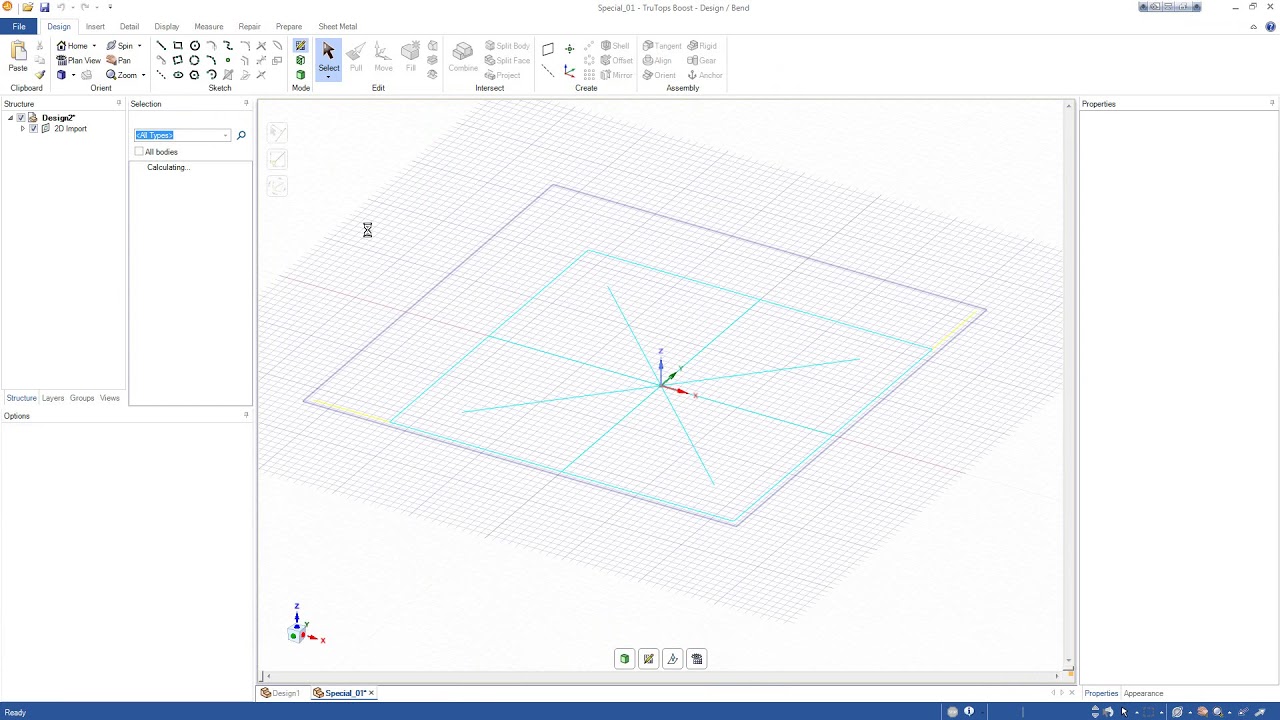Click the Origin create tool

point(570,71)
